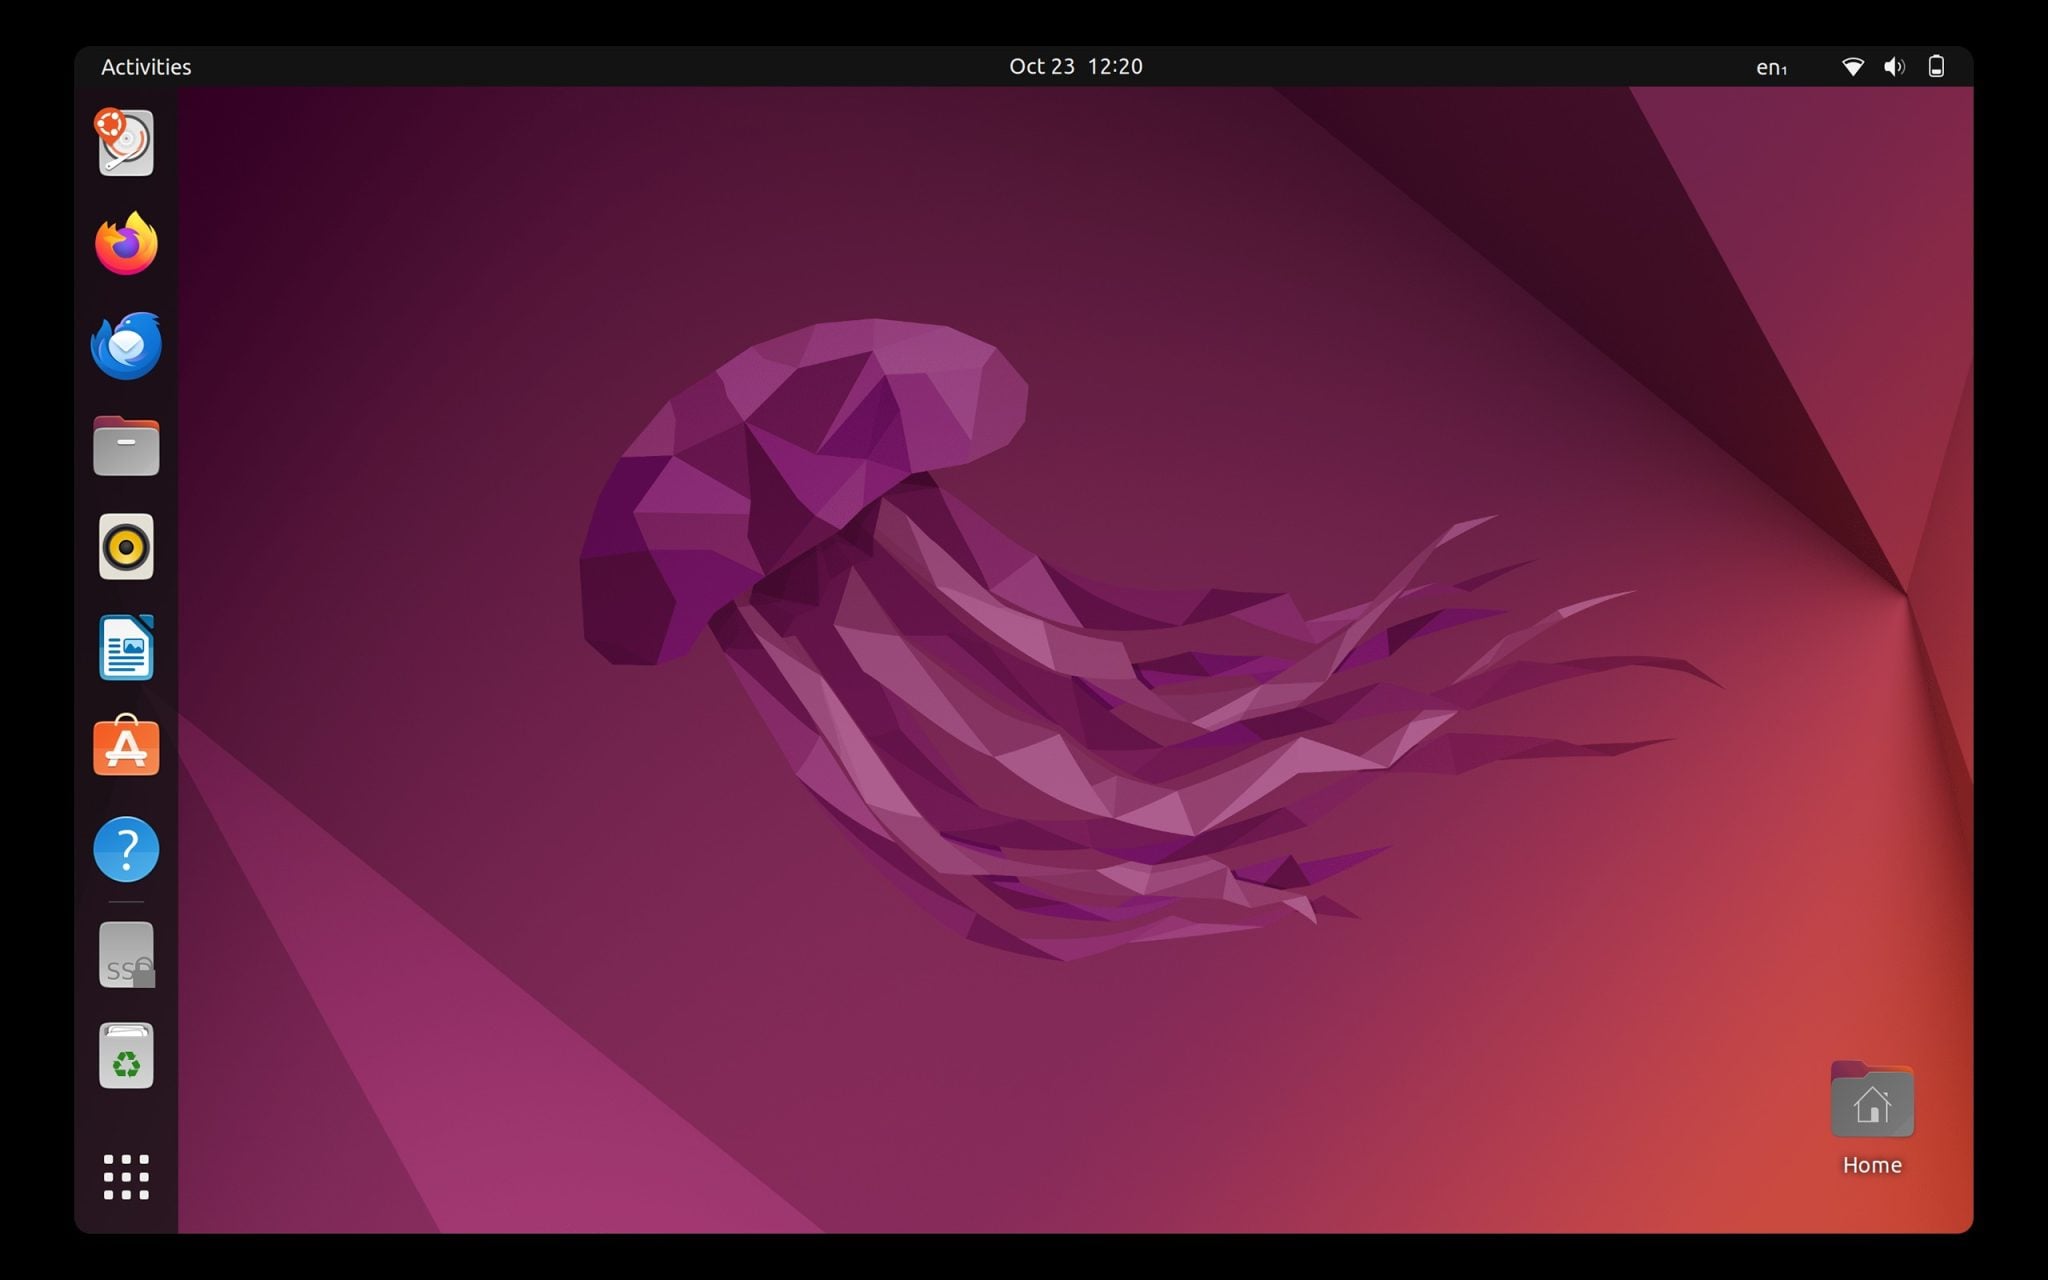
Task: Click the Activities button
Action: pos(146,67)
